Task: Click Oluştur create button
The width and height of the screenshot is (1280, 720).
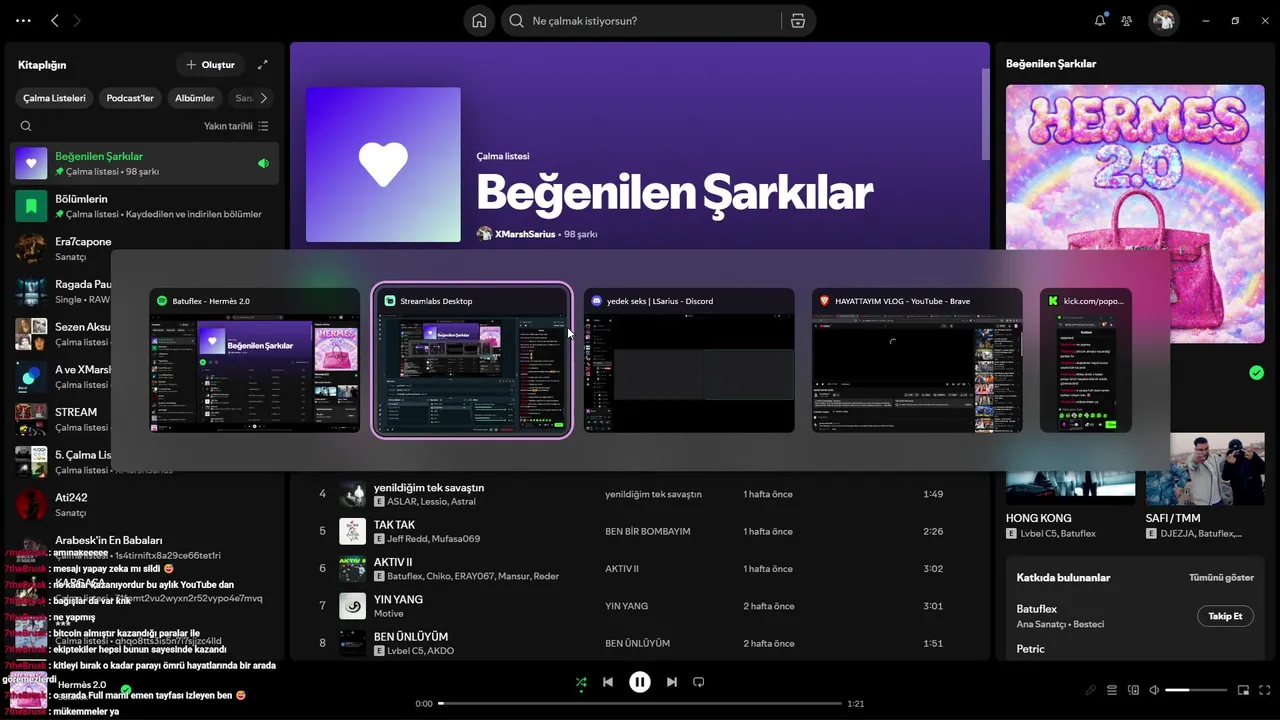Action: pos(210,65)
